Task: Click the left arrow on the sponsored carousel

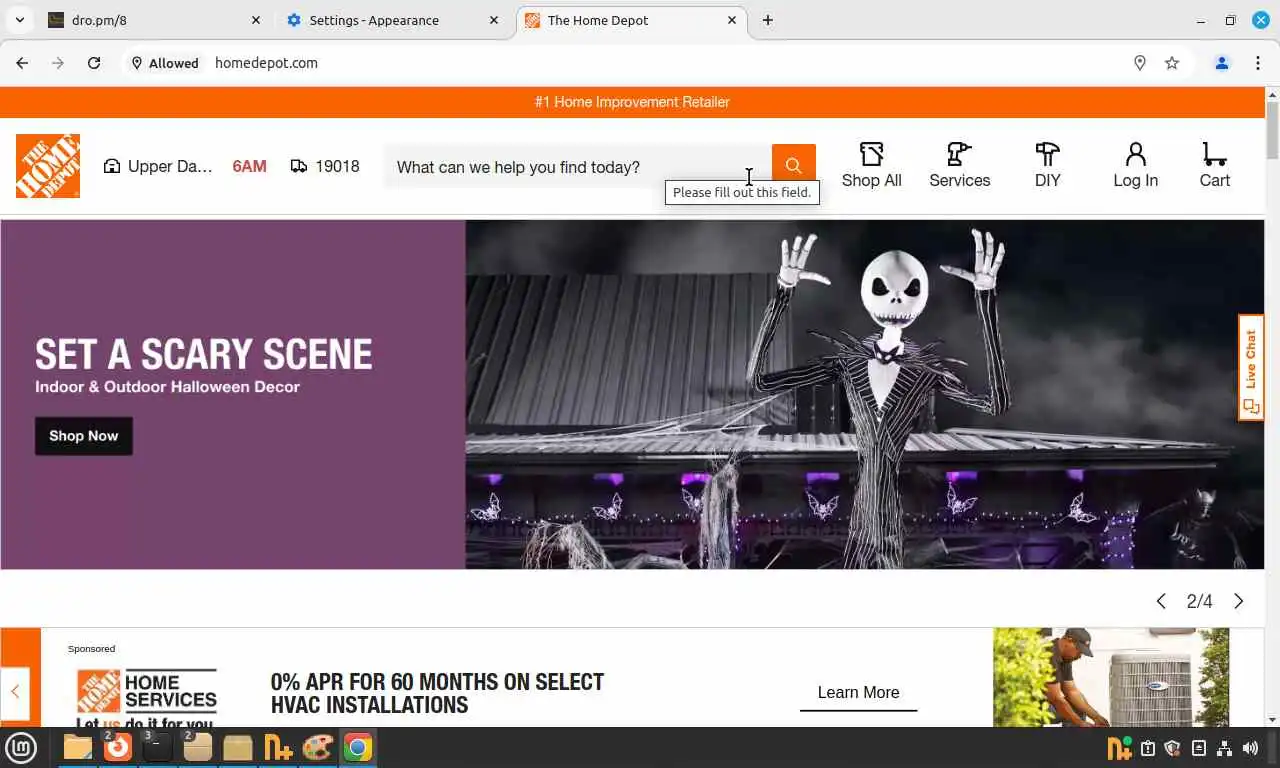Action: (15, 692)
